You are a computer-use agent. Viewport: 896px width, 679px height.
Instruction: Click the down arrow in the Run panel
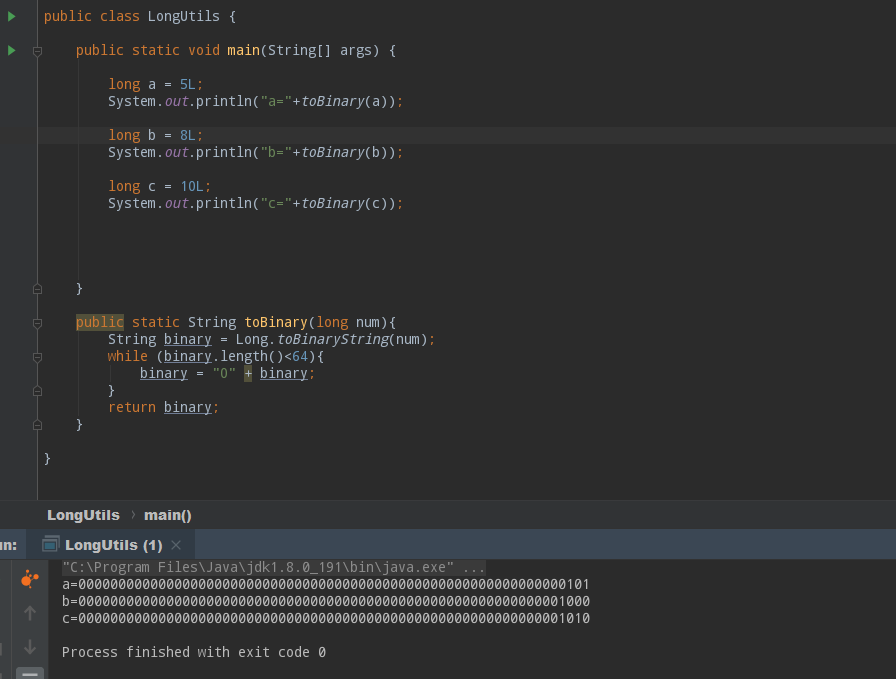[30, 647]
